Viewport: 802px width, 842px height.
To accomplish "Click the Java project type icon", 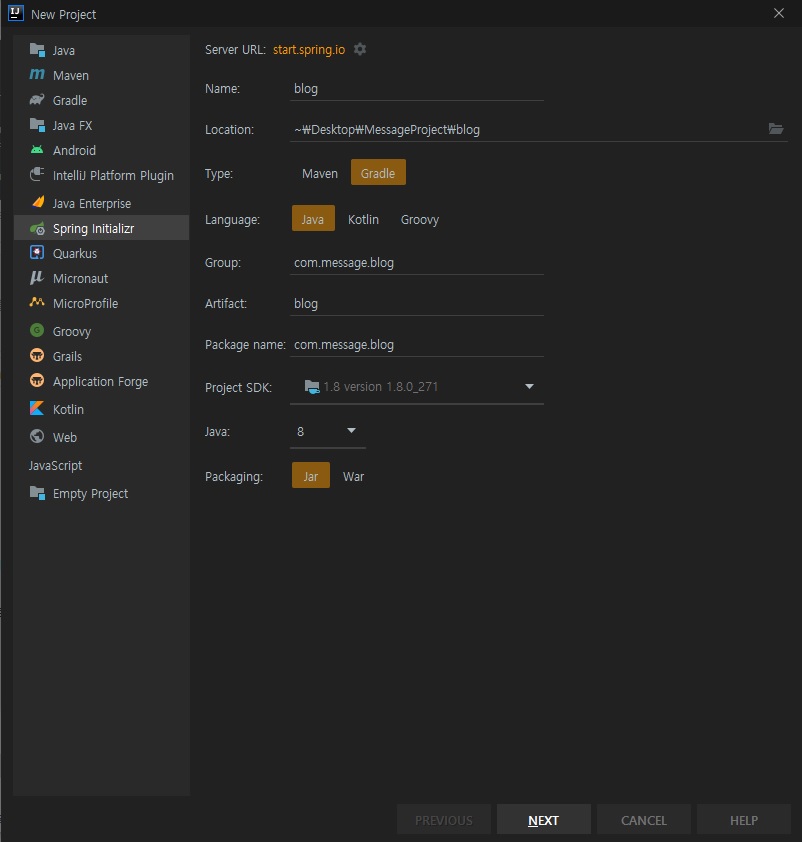I will [37, 50].
